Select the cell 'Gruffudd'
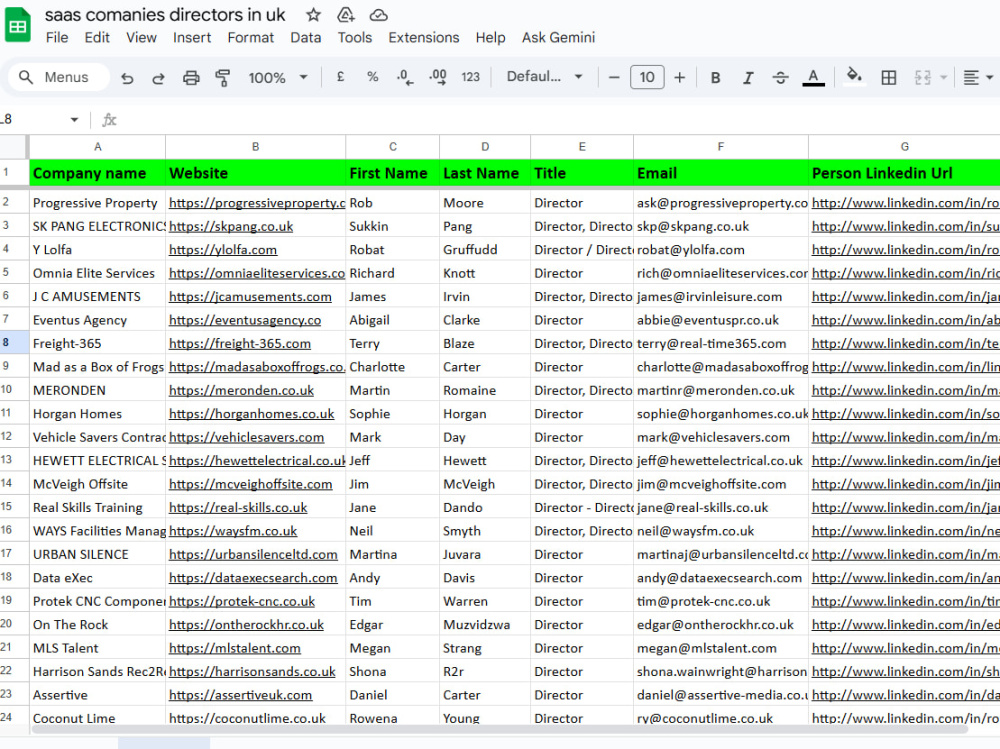Viewport: 1000px width, 749px height. pyautogui.click(x=485, y=250)
